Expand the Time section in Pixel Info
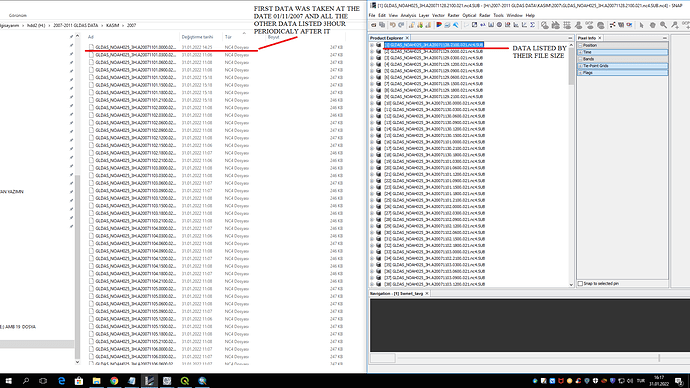This screenshot has width=690, height=388. pyautogui.click(x=580, y=52)
